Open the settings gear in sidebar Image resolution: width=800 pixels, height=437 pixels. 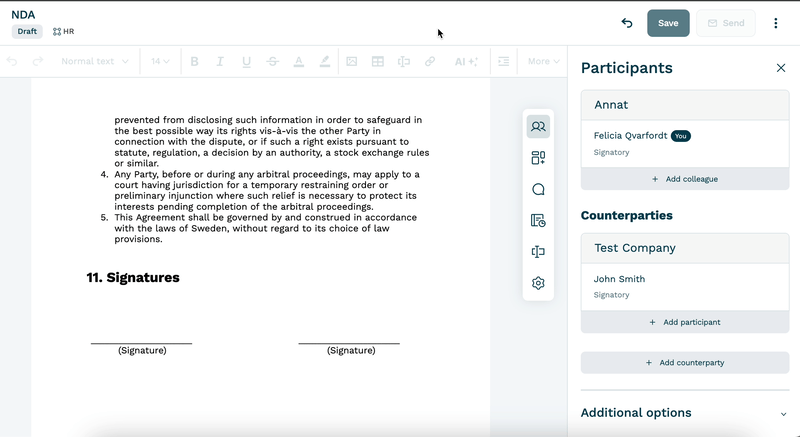(x=538, y=283)
